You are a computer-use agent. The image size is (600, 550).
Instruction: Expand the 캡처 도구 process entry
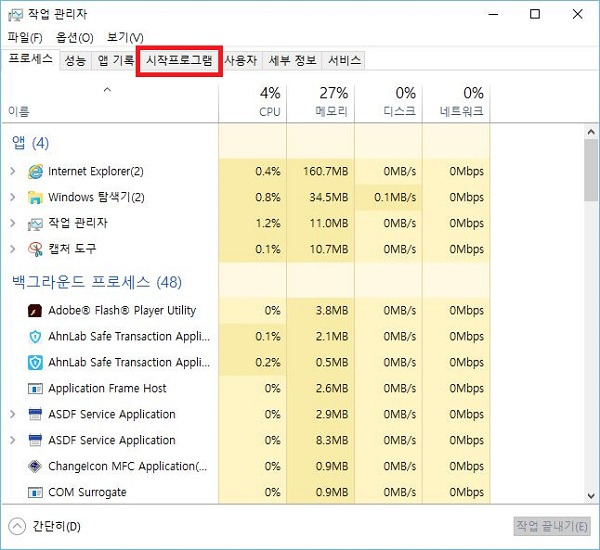pos(13,249)
